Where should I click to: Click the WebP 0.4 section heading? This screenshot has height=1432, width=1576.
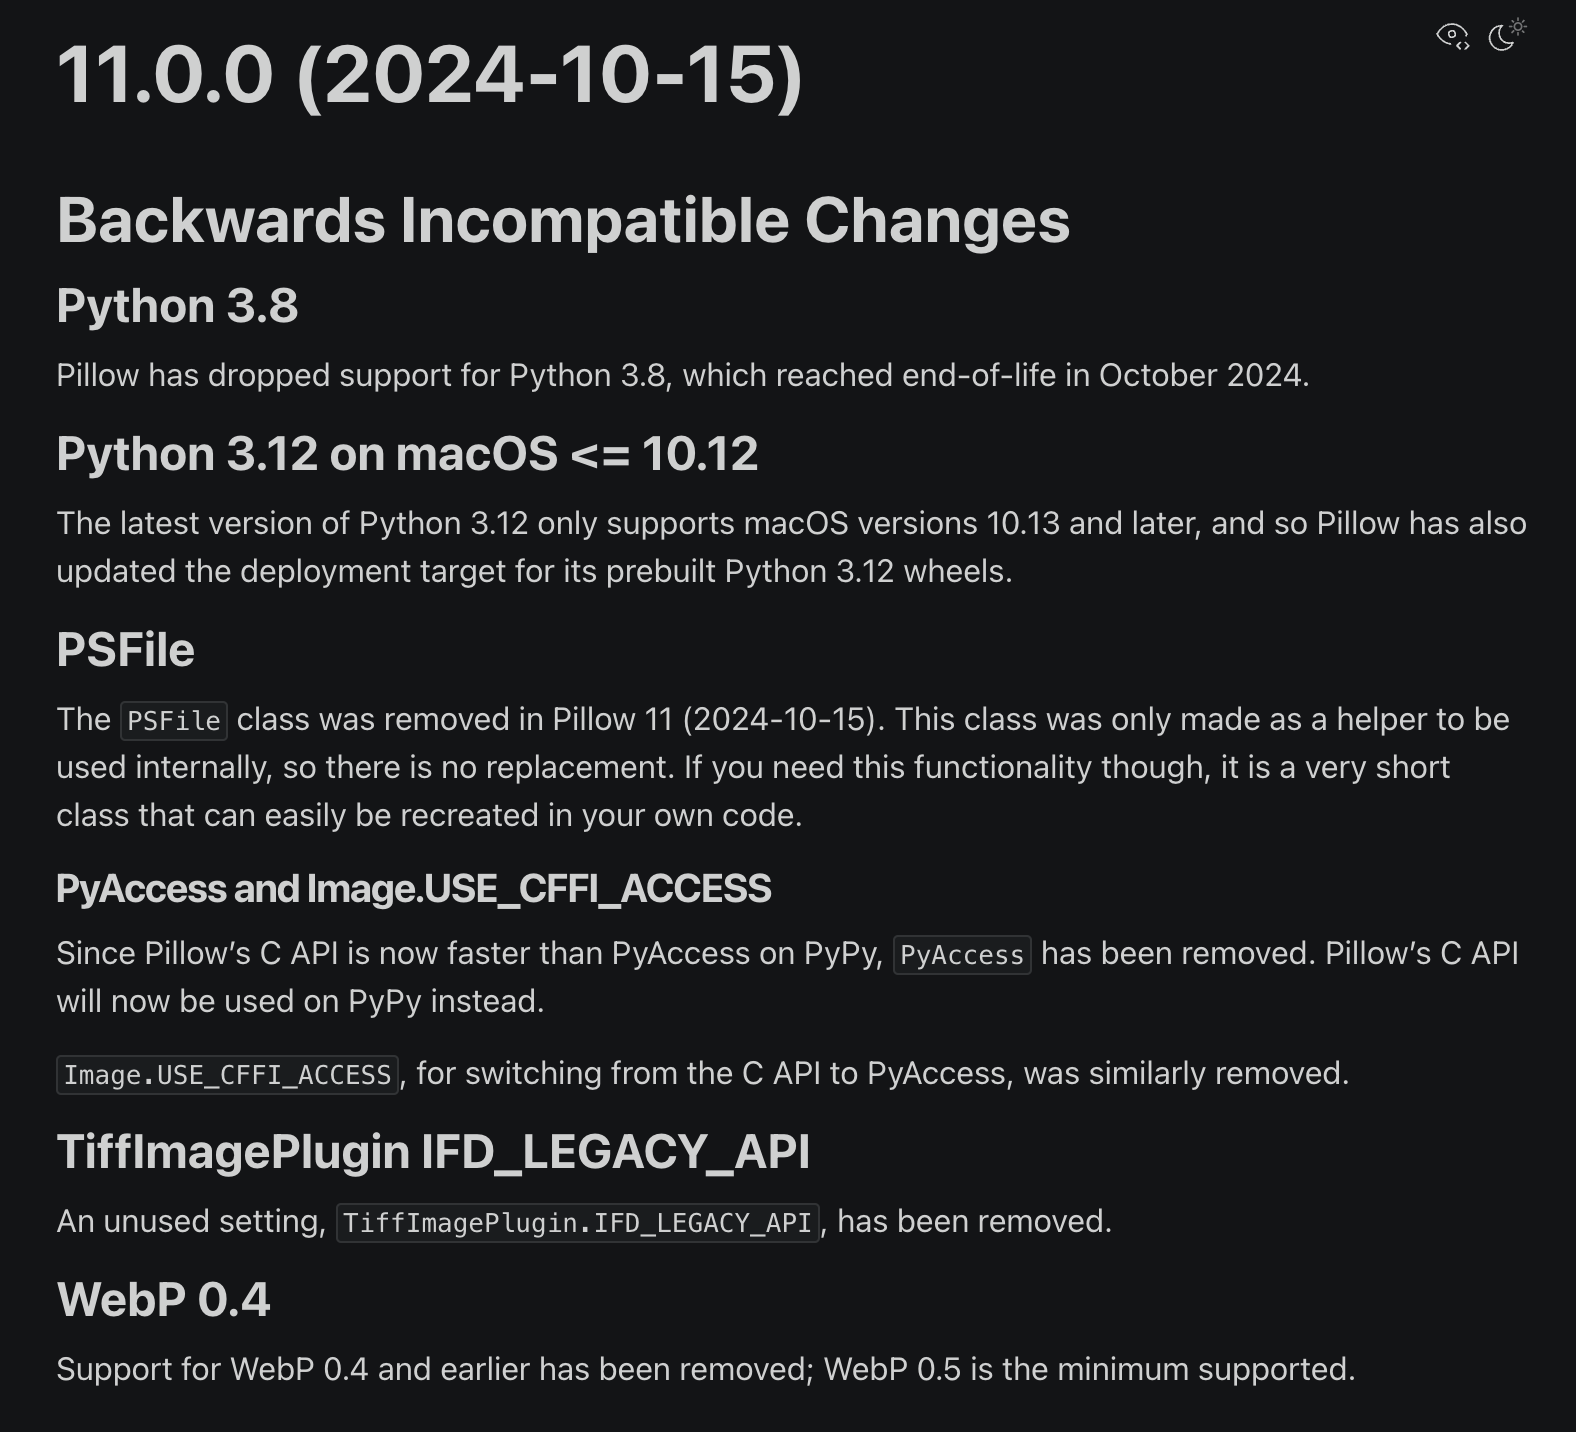pos(164,1300)
